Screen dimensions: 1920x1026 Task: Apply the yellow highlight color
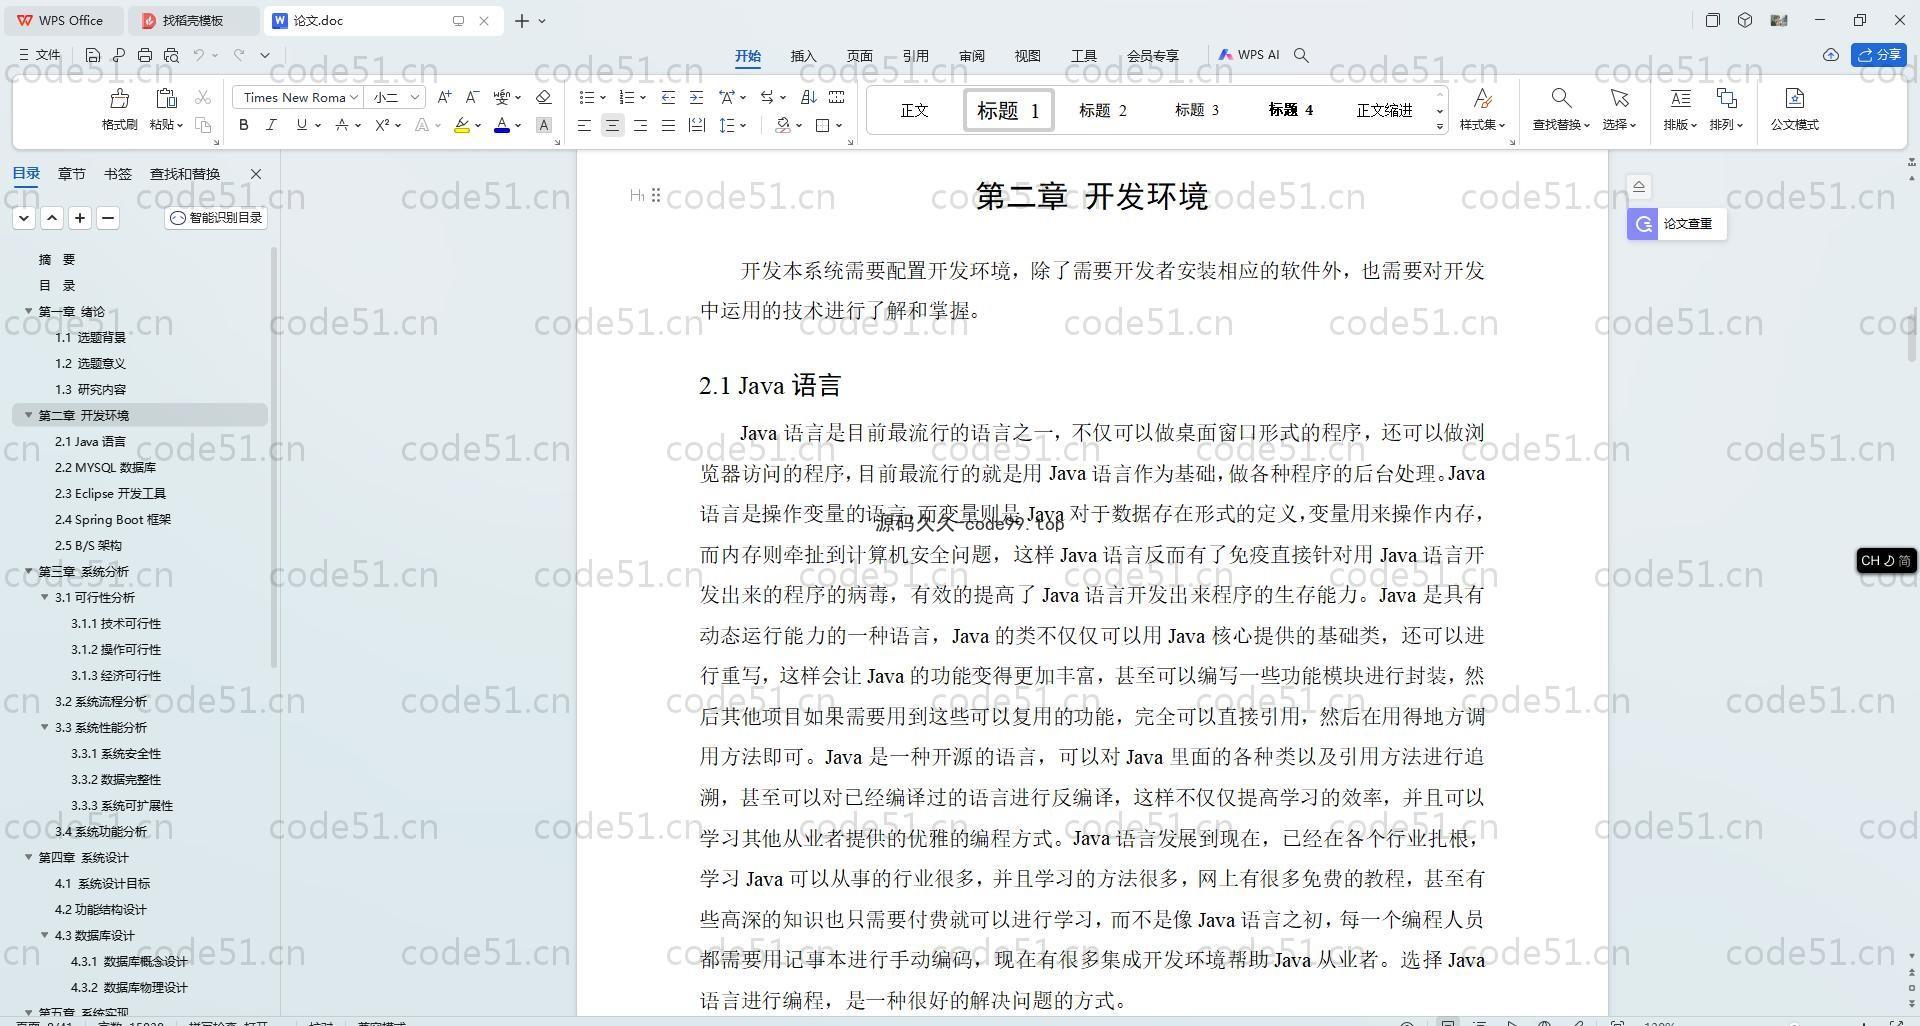(461, 125)
